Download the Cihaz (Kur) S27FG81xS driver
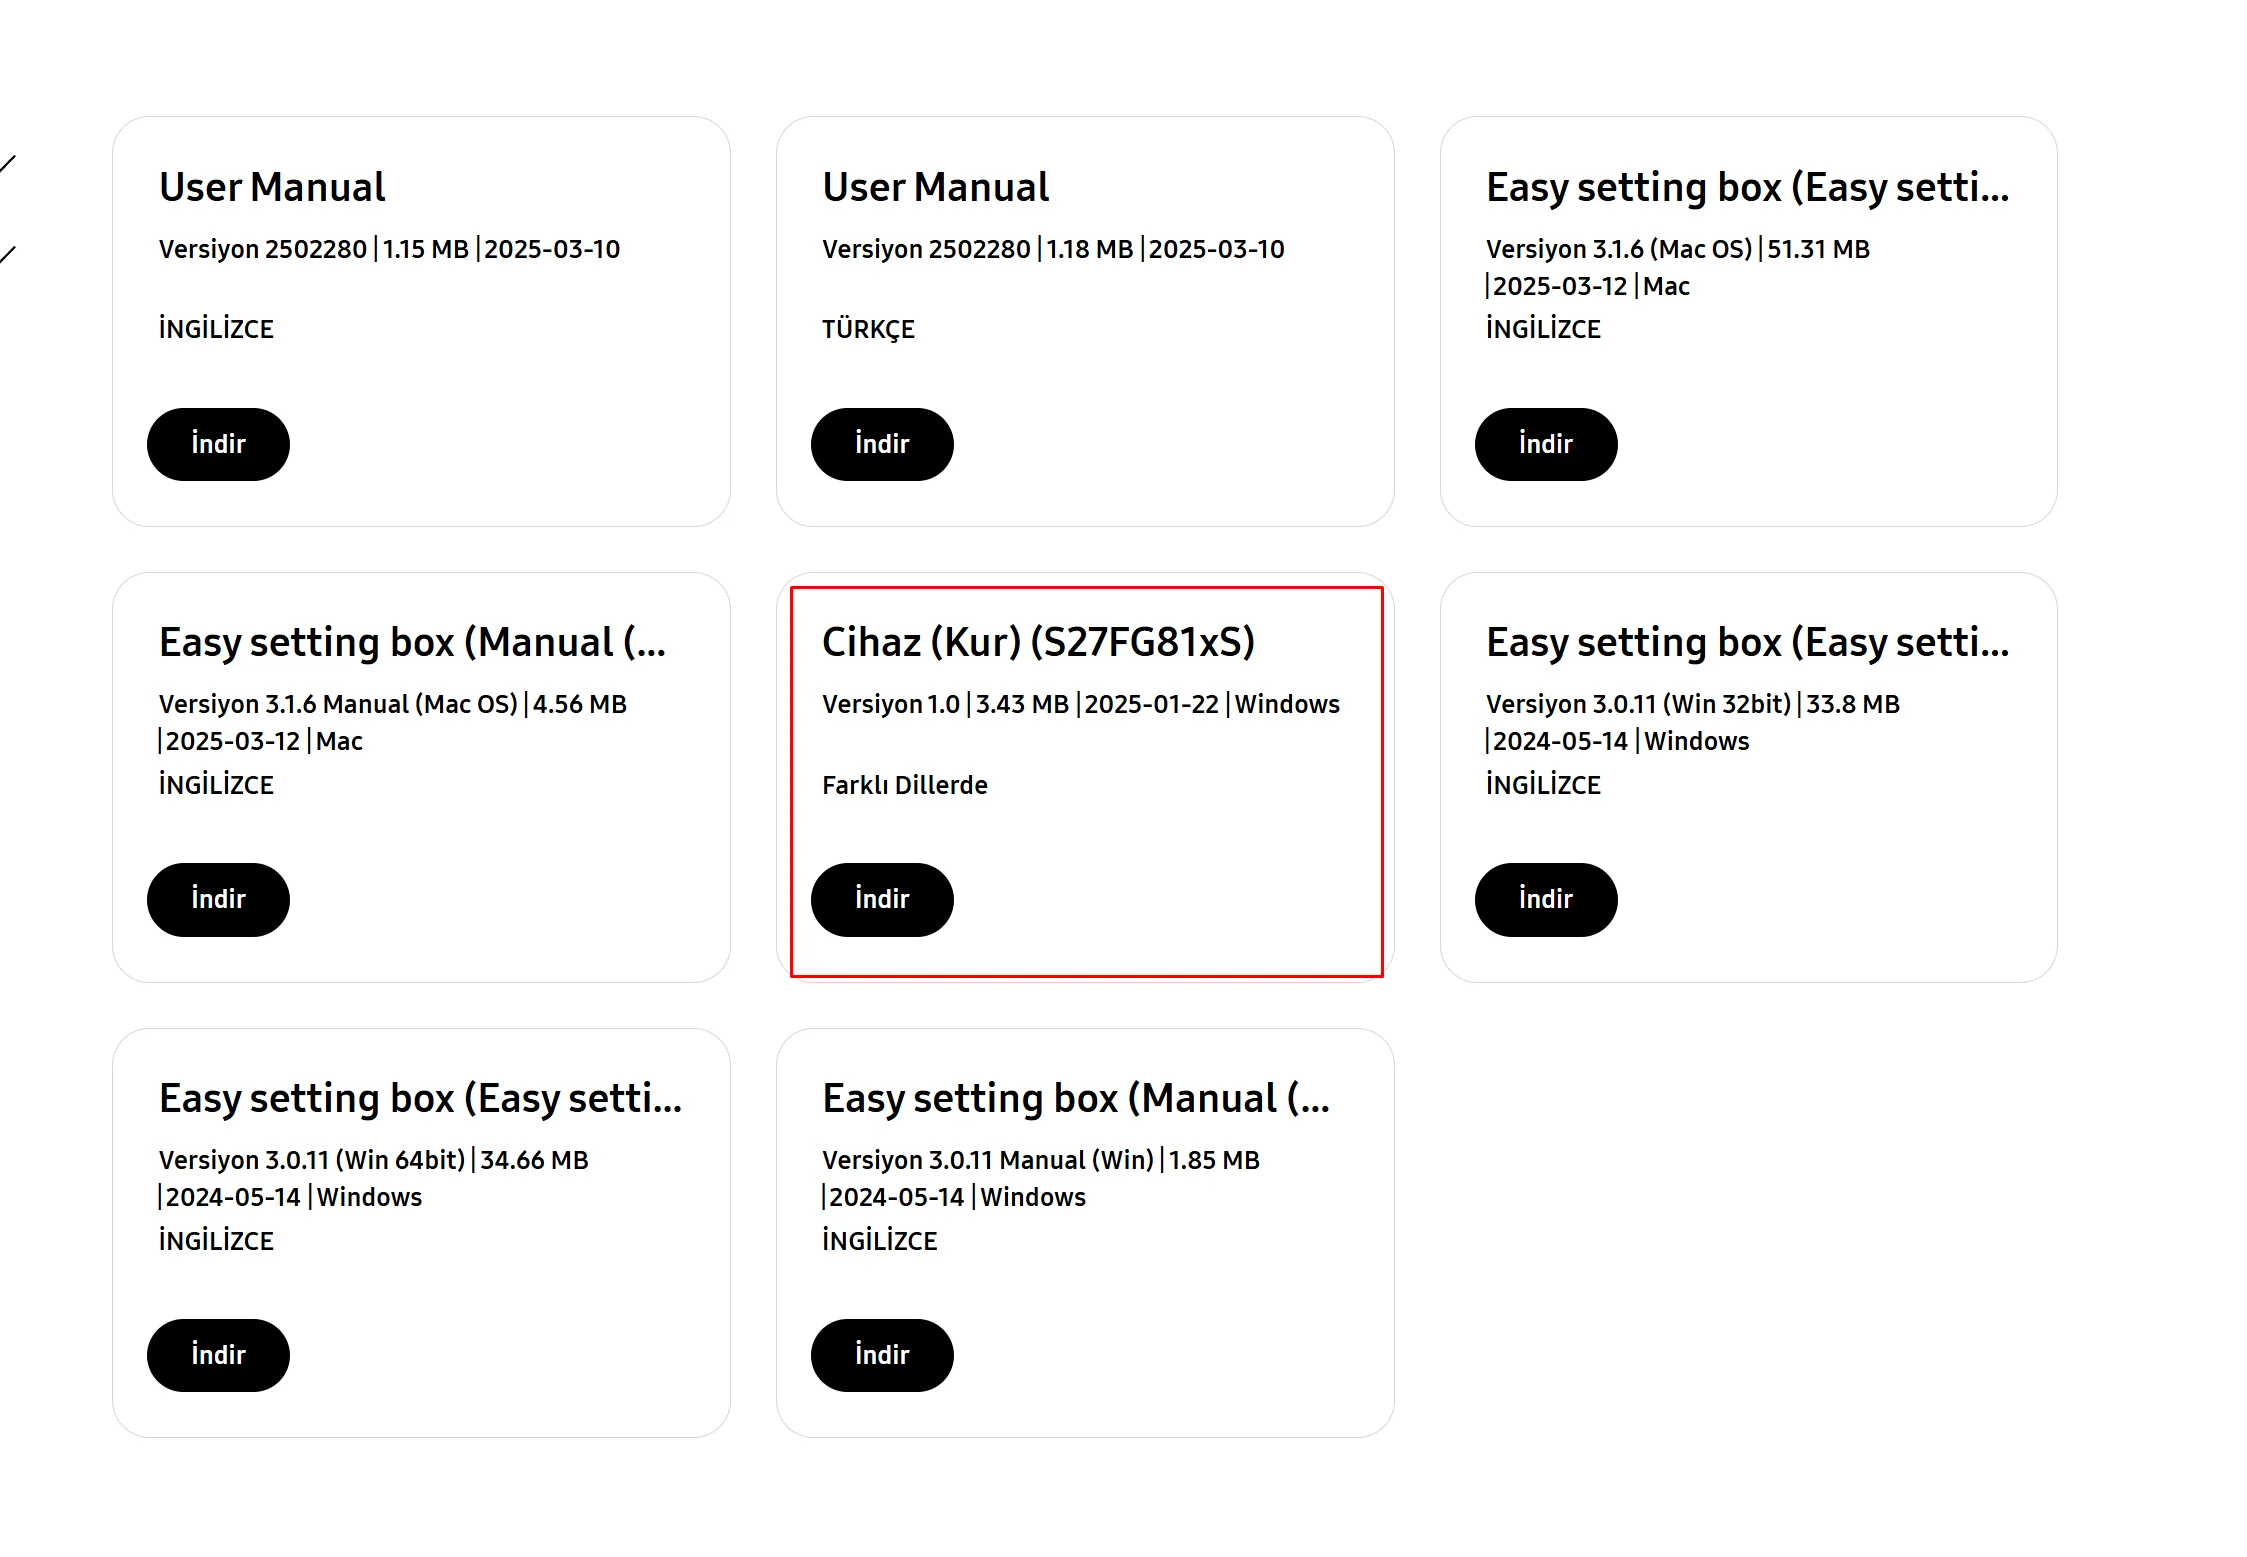Screen dimensions: 2247x1557 tap(881, 899)
